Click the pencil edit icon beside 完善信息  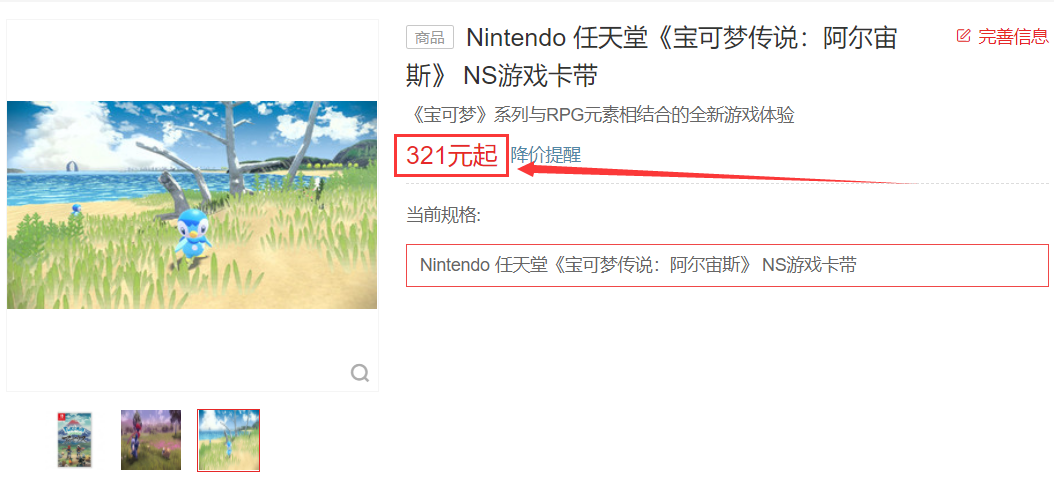coord(963,36)
